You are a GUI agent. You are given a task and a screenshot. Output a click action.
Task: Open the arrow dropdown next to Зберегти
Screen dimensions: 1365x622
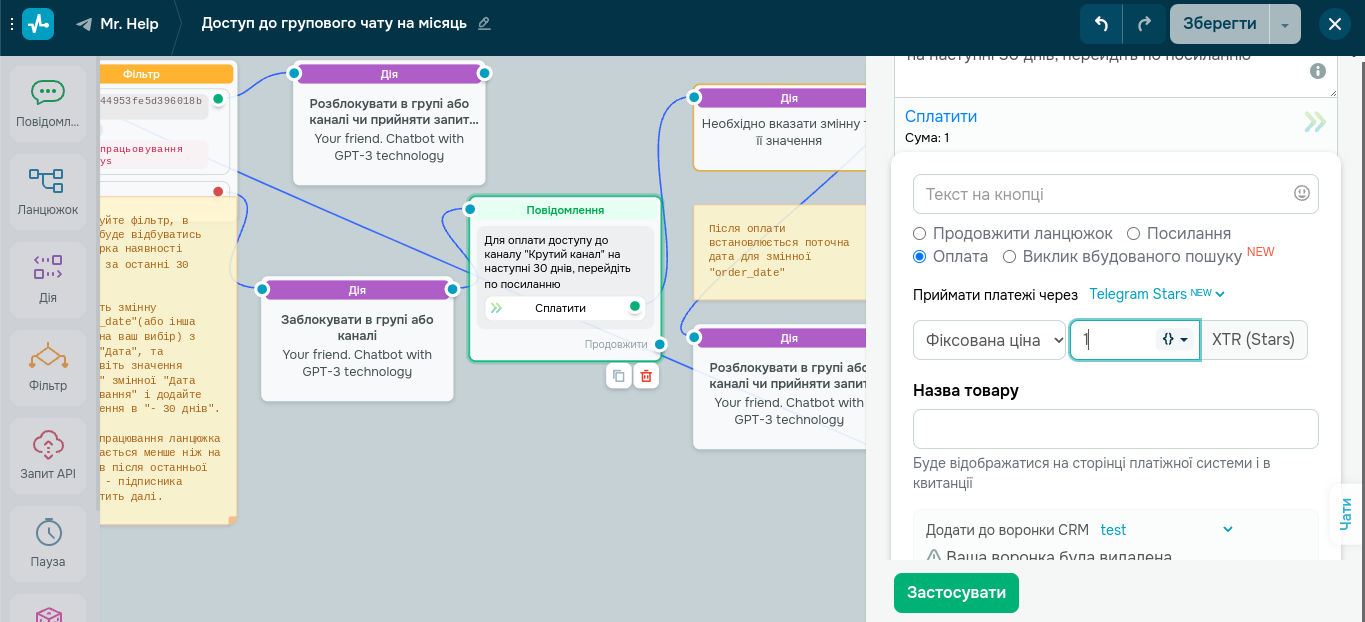click(x=1285, y=24)
